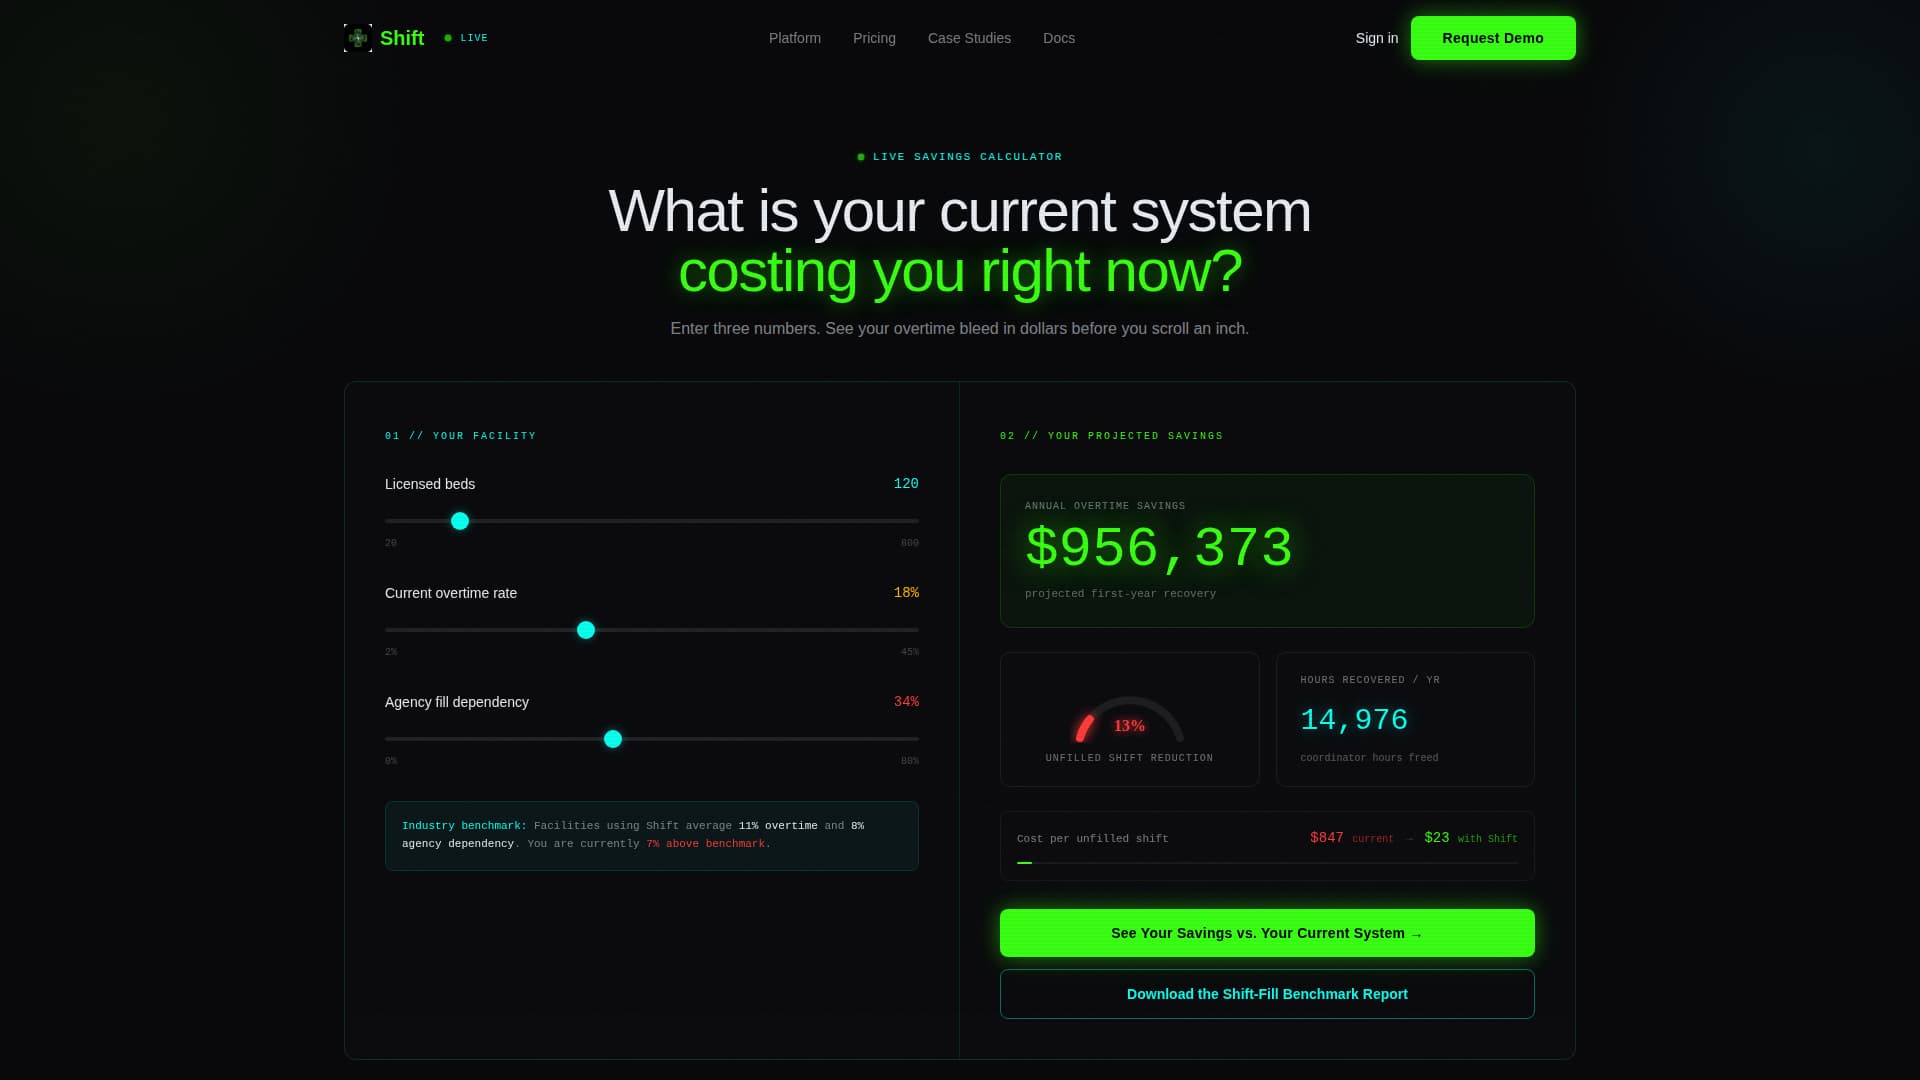Click the Shift logo icon
Viewport: 1920px width, 1080px height.
point(358,38)
